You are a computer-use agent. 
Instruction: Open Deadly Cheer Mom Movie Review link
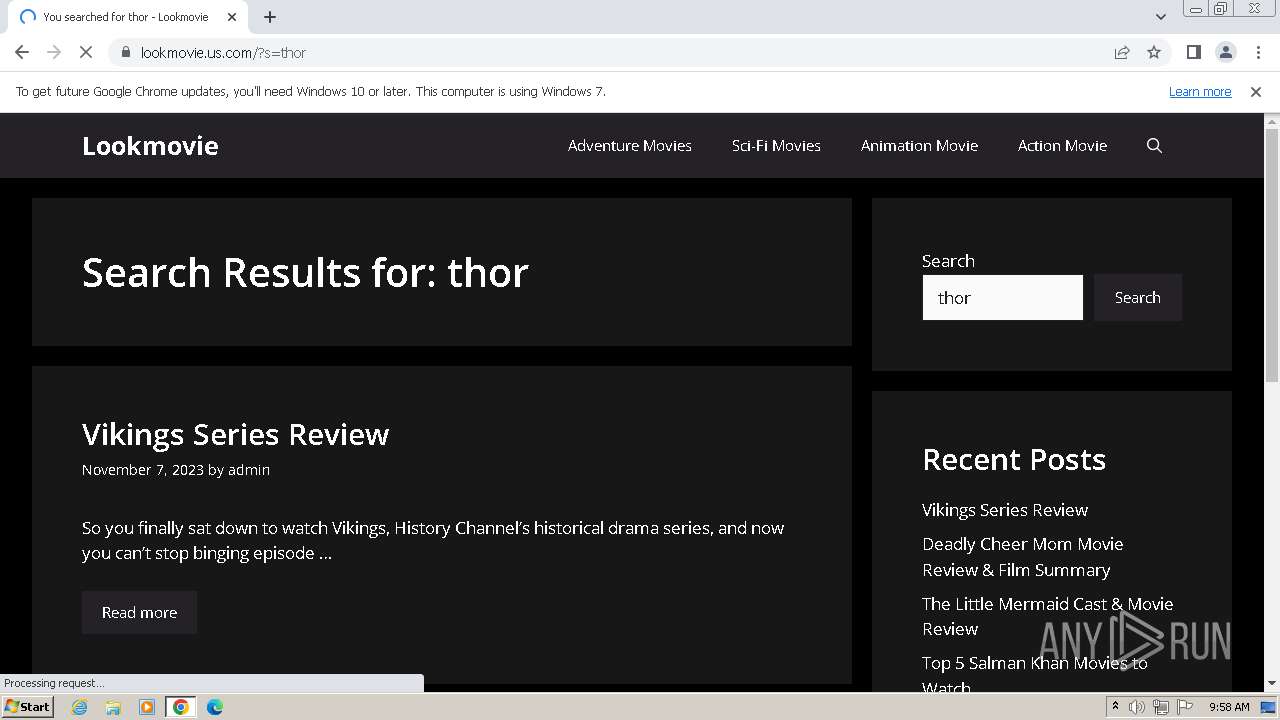click(1023, 557)
